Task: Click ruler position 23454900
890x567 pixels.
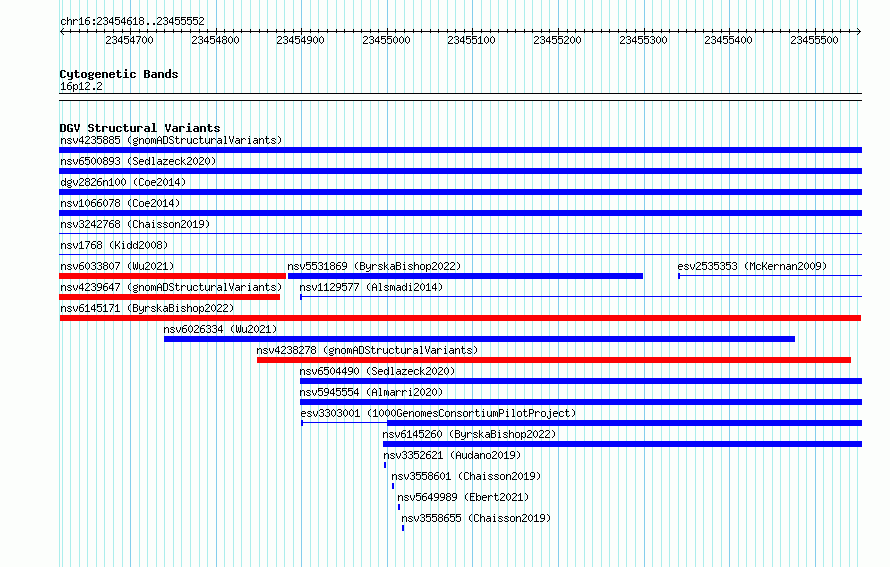Action: point(300,40)
